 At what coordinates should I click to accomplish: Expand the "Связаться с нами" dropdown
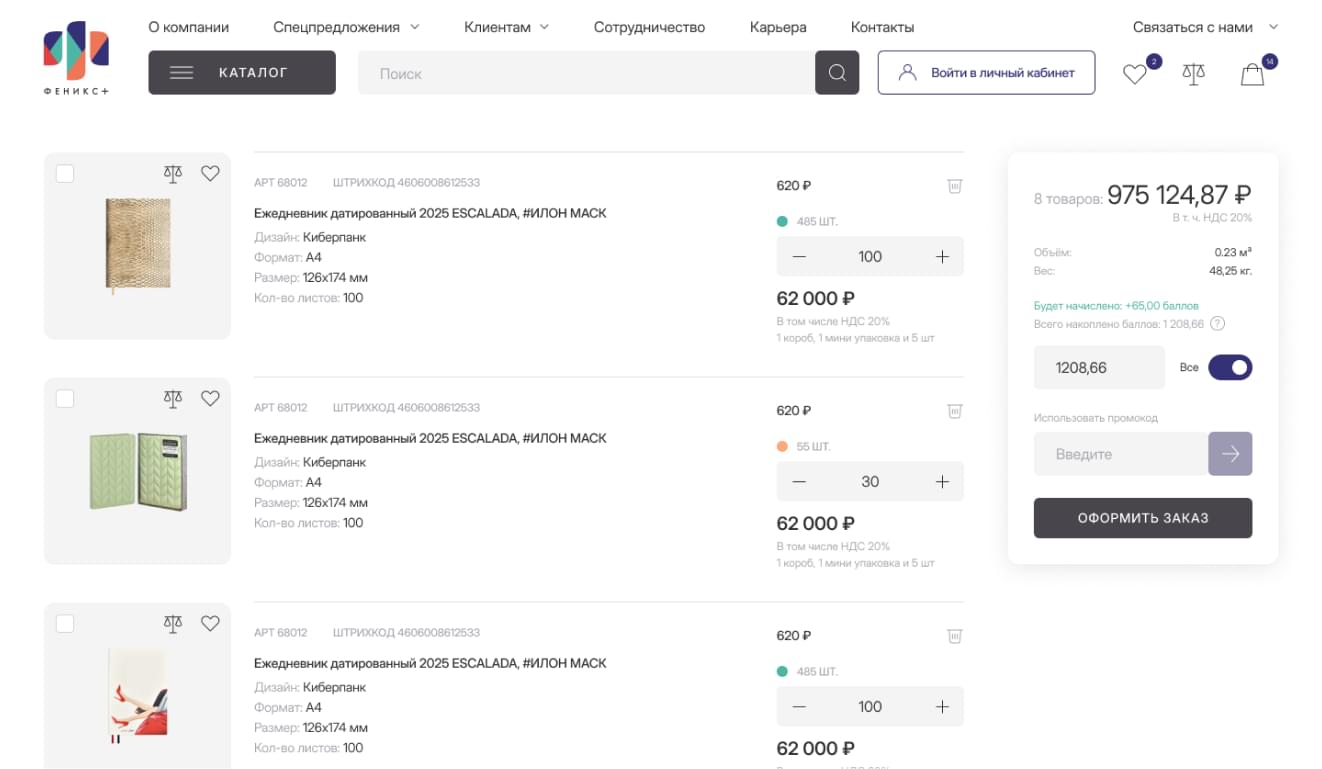click(x=1205, y=27)
